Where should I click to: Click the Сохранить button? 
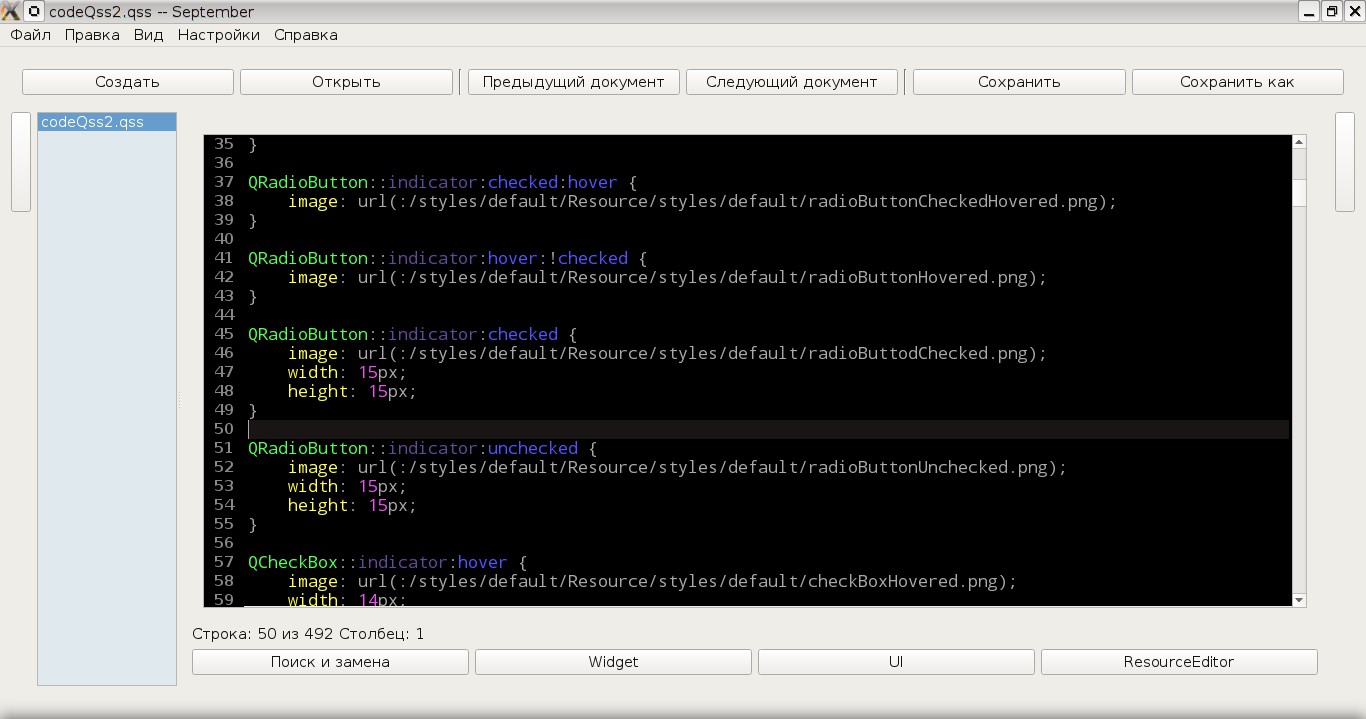[1019, 82]
